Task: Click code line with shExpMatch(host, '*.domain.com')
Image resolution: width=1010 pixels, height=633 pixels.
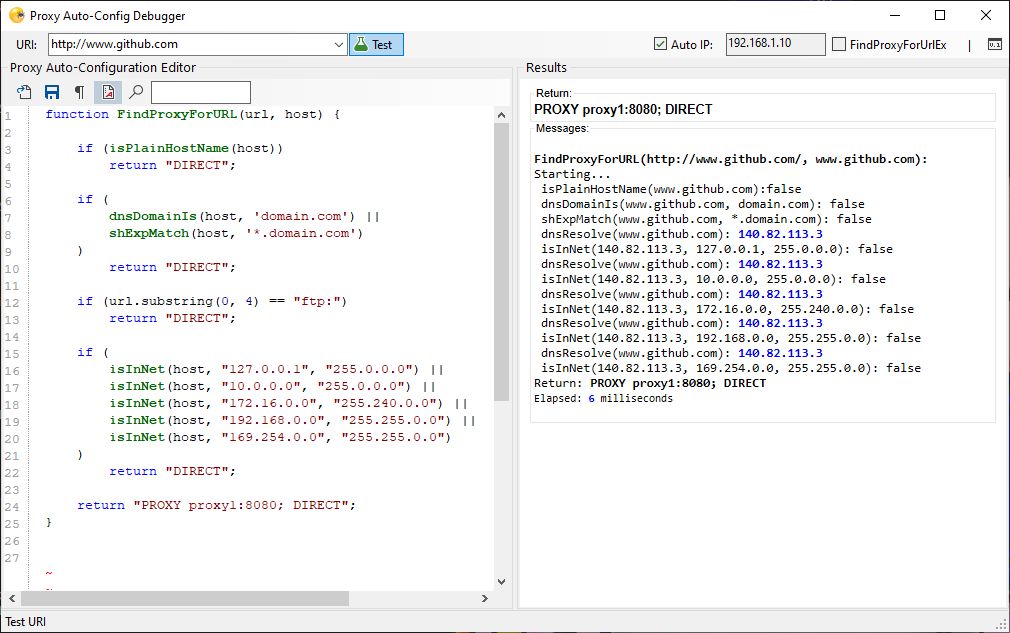Action: [x=236, y=233]
